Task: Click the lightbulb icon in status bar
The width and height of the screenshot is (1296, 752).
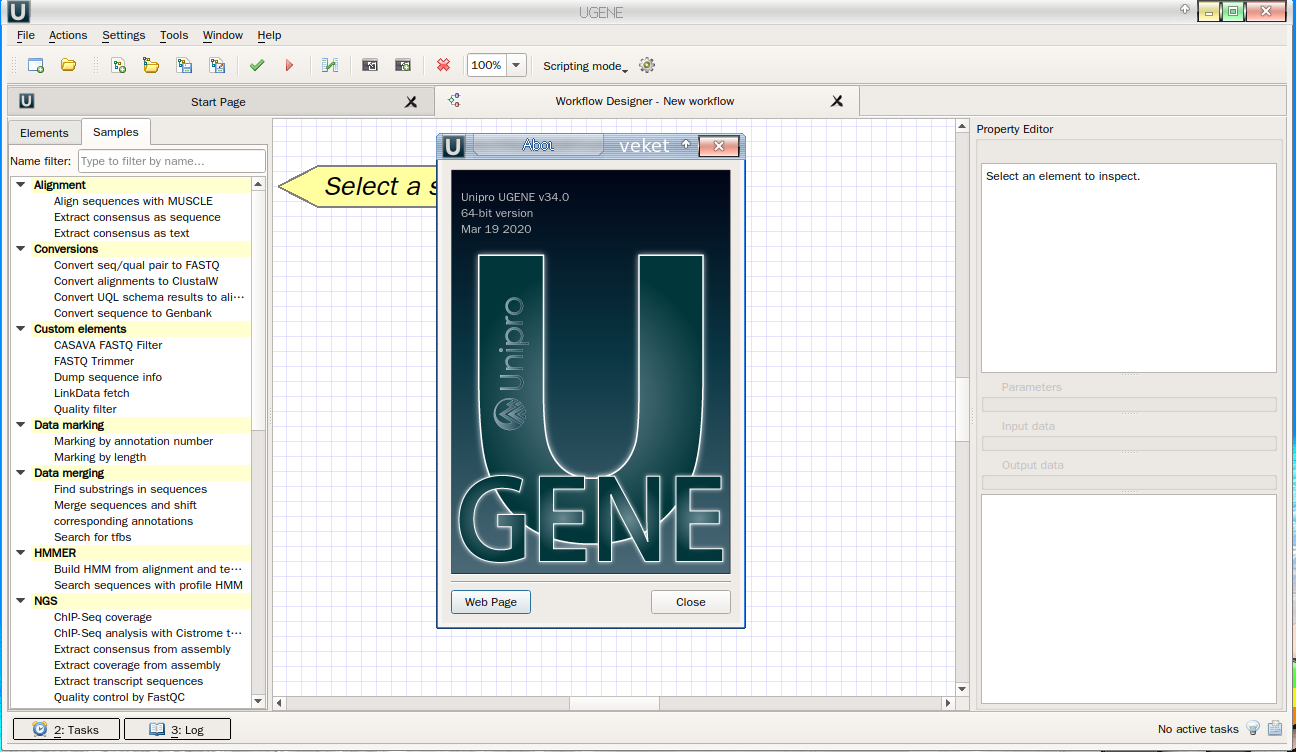Action: [1253, 729]
